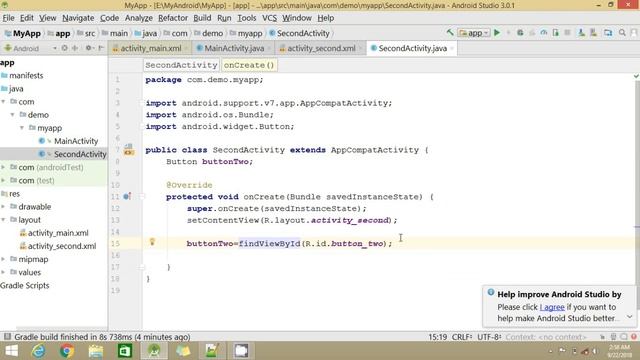Click the Windows Start button
This screenshot has width=640, height=360.
[11, 351]
